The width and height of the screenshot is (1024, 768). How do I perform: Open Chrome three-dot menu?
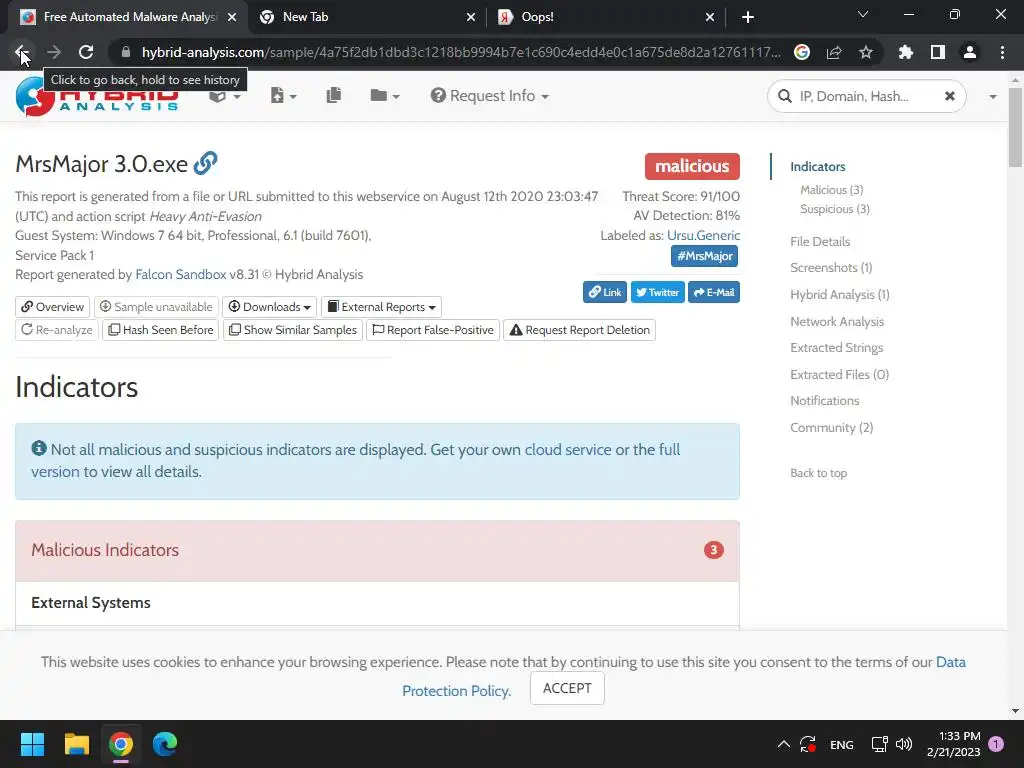(1002, 52)
